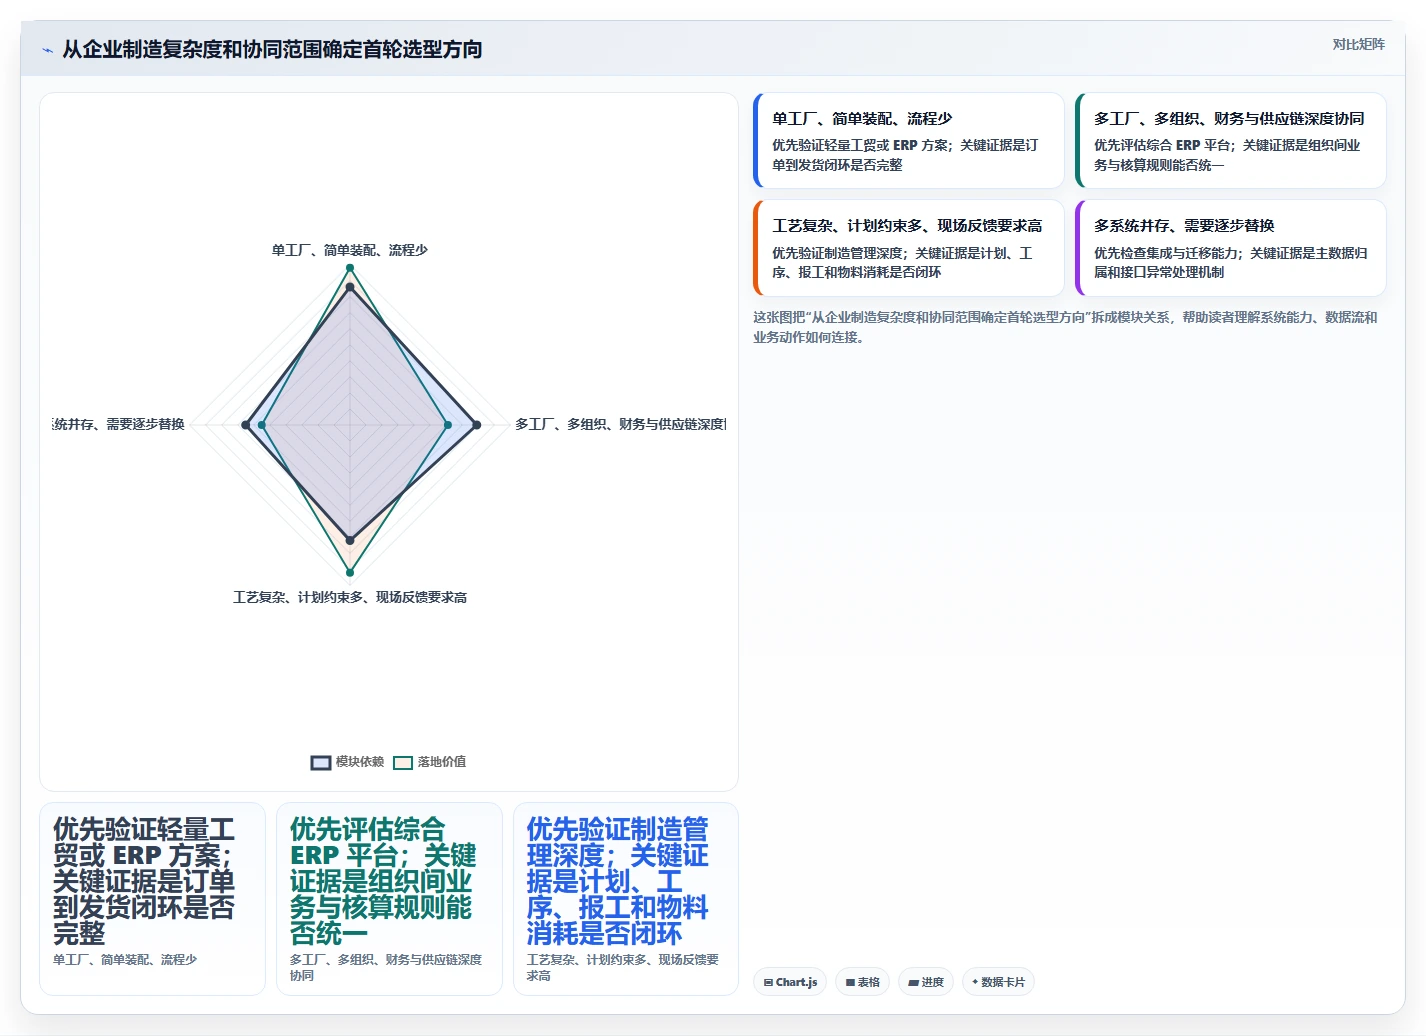Viewport: 1426px width, 1036px height.
Task: Click the icon inside the Chart.js tag
Action: click(x=768, y=983)
